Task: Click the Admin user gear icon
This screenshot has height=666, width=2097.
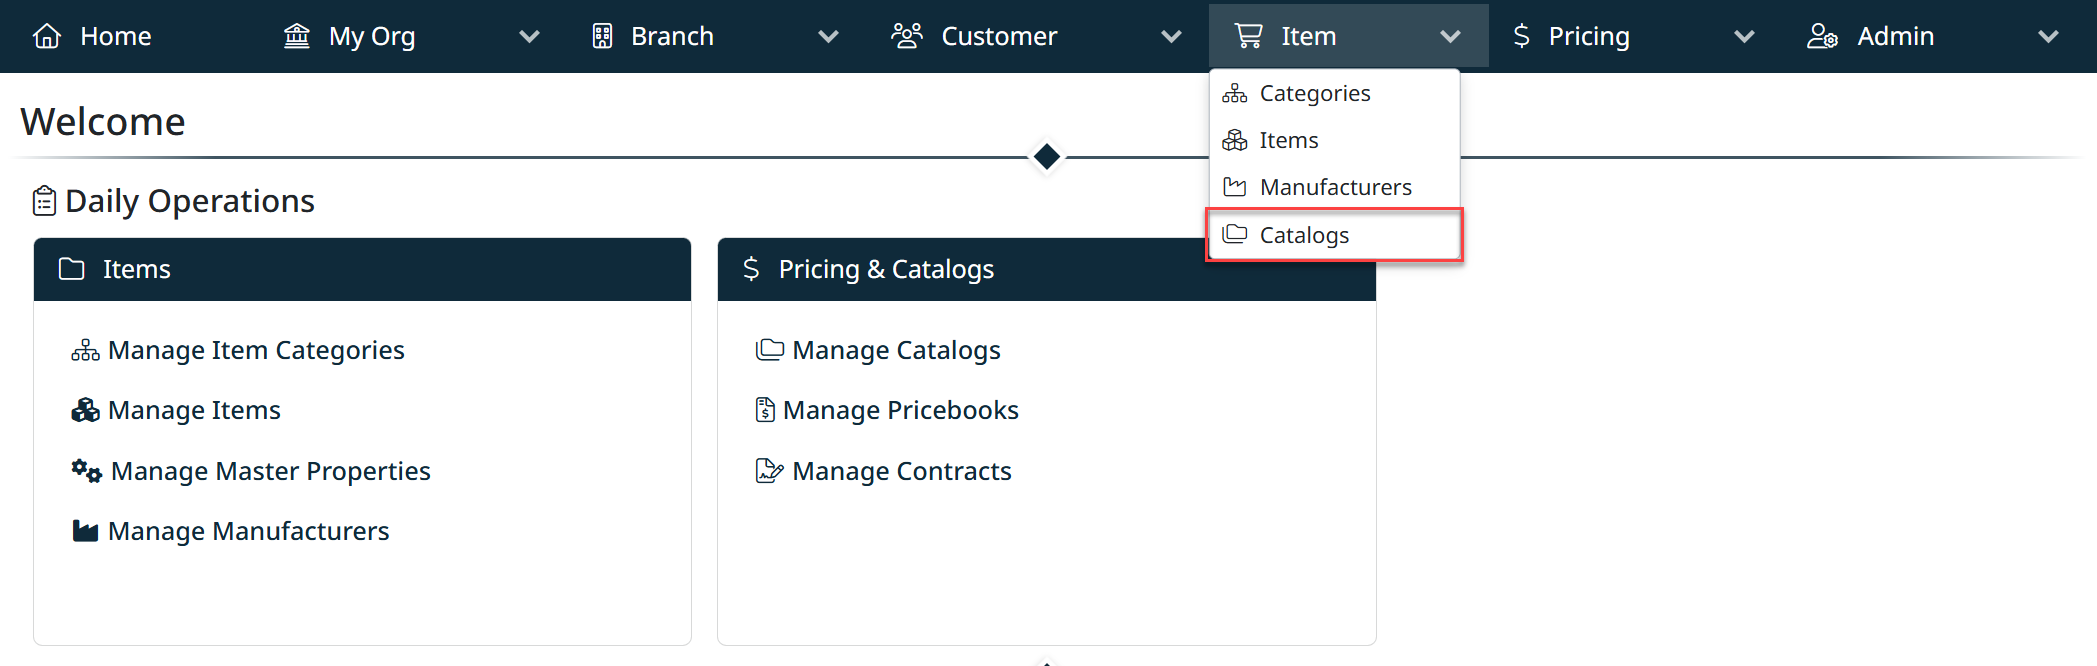Action: 1822,36
